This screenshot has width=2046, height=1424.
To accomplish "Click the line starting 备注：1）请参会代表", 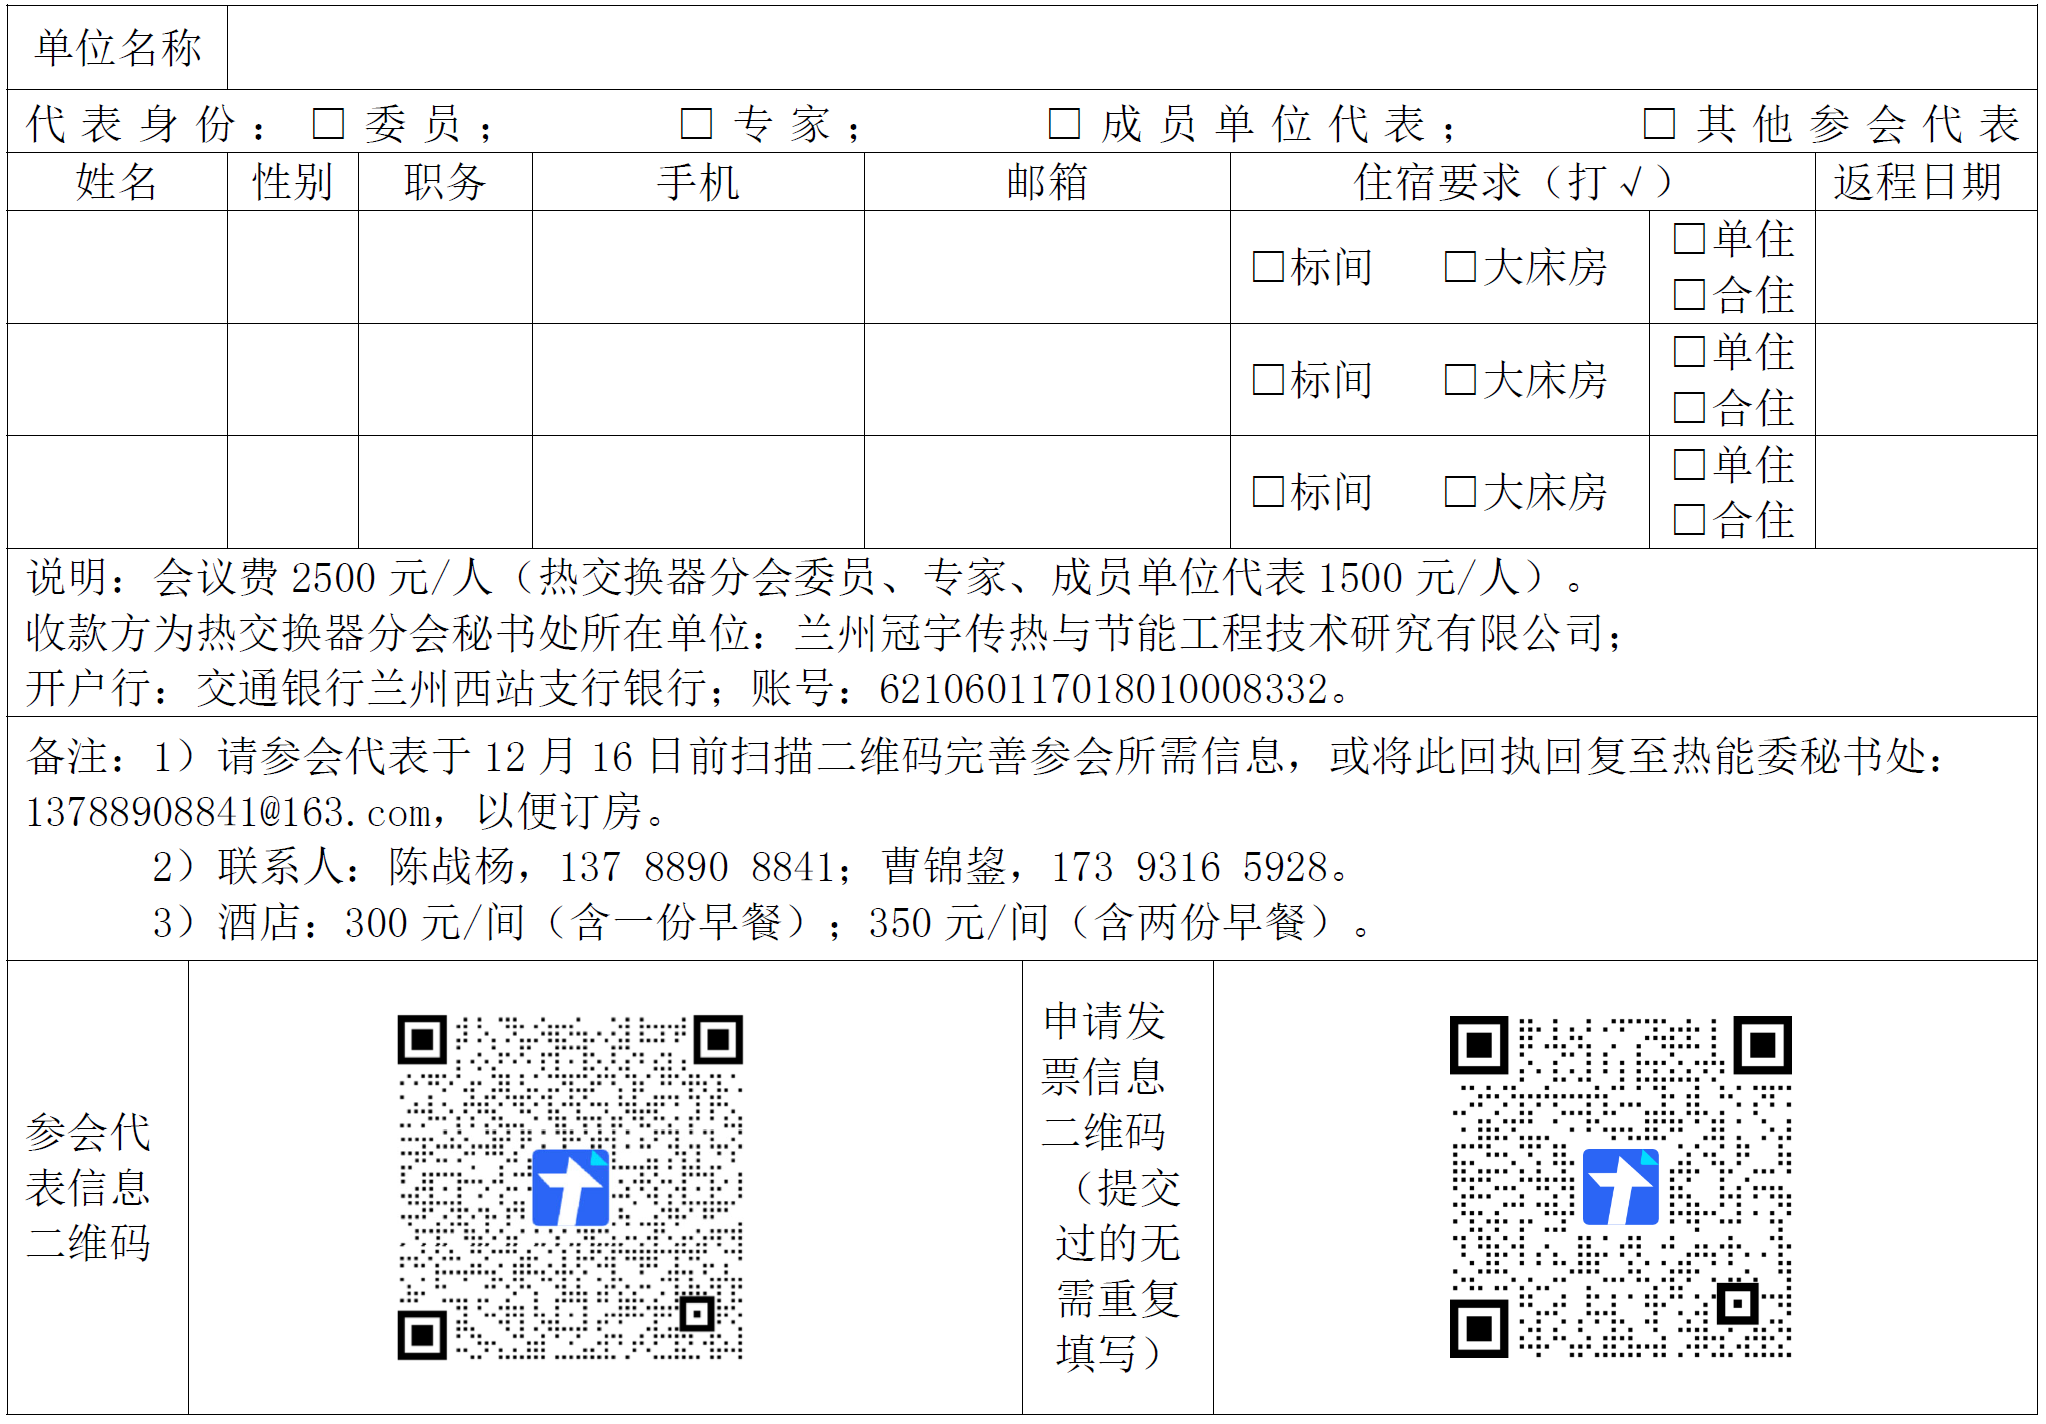I will [986, 756].
